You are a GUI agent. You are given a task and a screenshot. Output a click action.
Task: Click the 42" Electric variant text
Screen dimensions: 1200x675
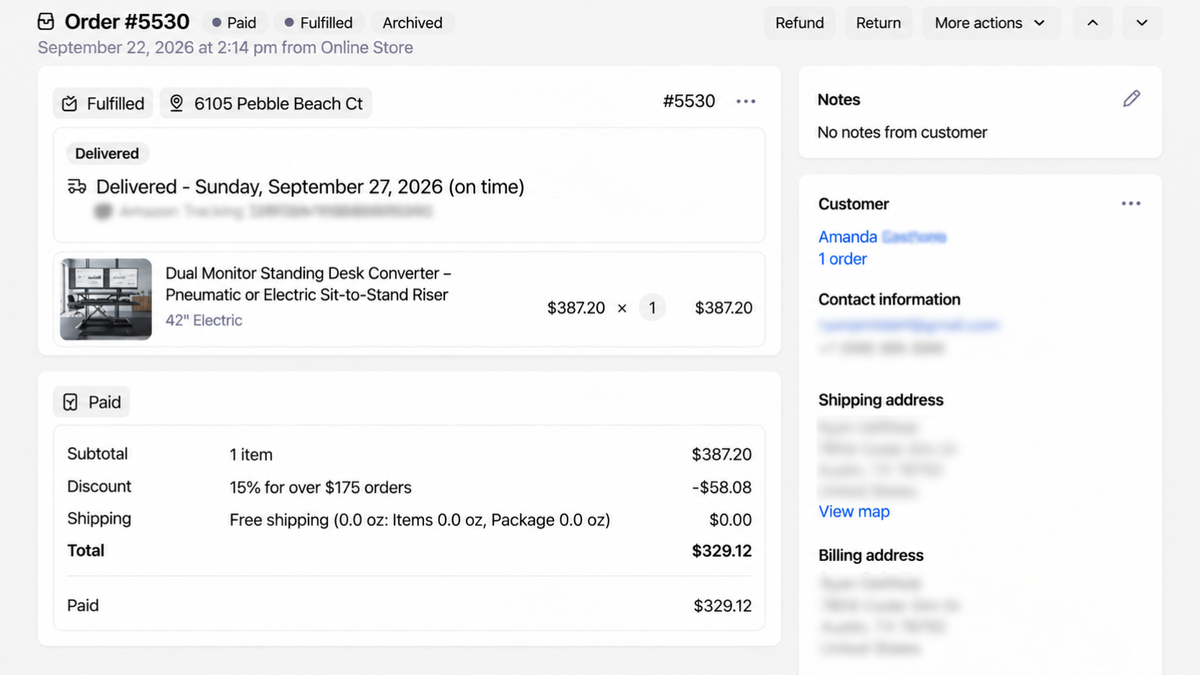coord(204,320)
